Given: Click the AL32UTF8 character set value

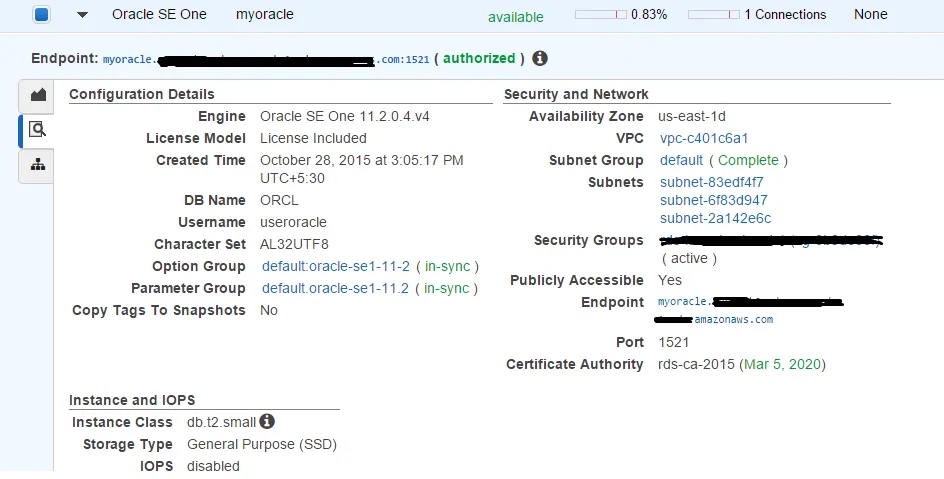Looking at the screenshot, I should click(x=294, y=244).
